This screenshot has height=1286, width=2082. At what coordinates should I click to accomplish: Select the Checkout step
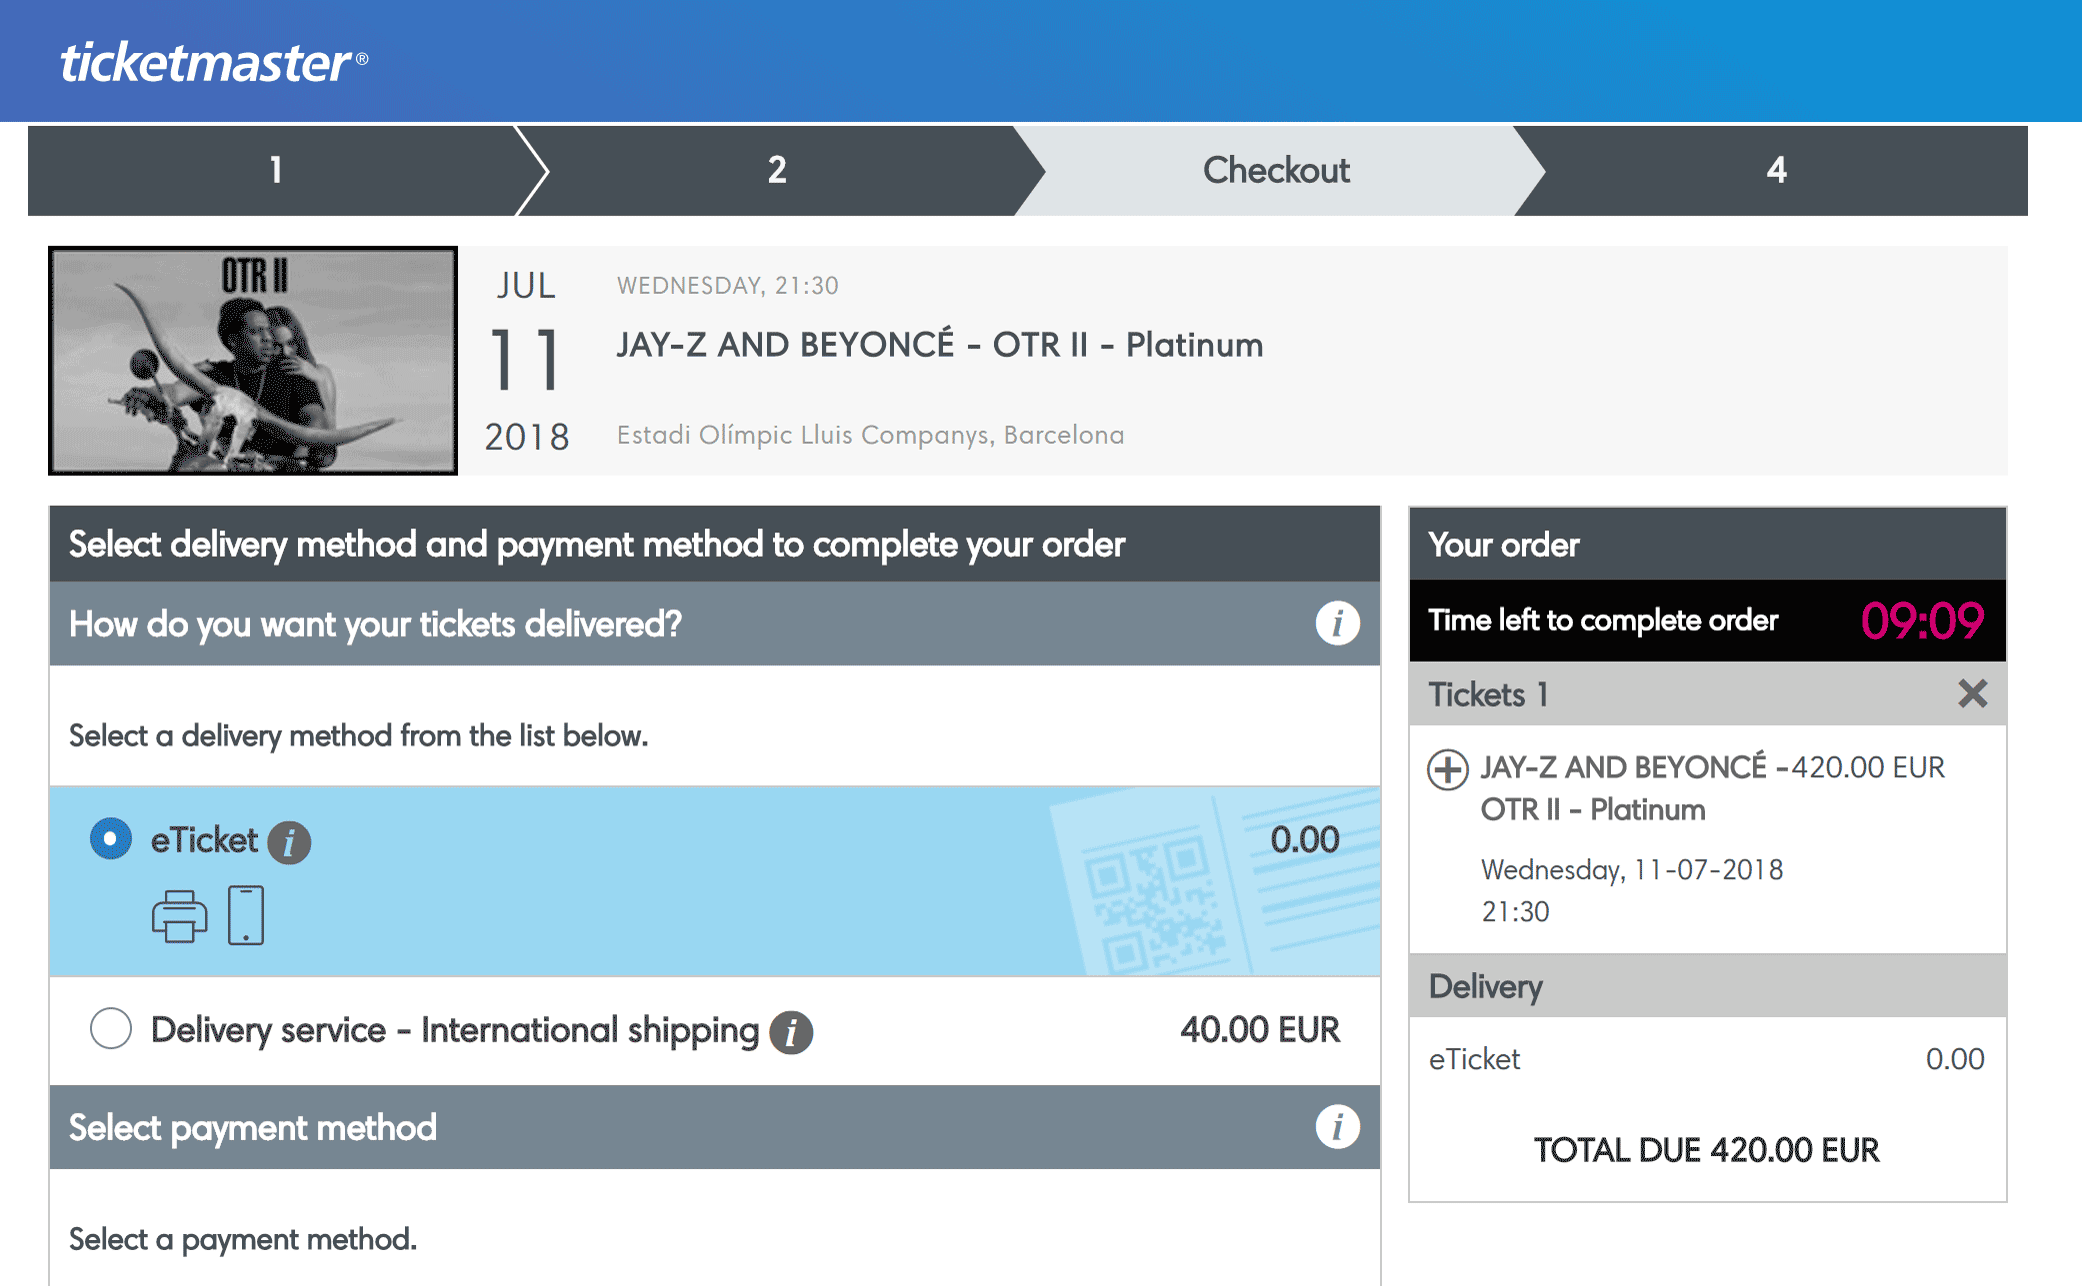pos(1276,170)
